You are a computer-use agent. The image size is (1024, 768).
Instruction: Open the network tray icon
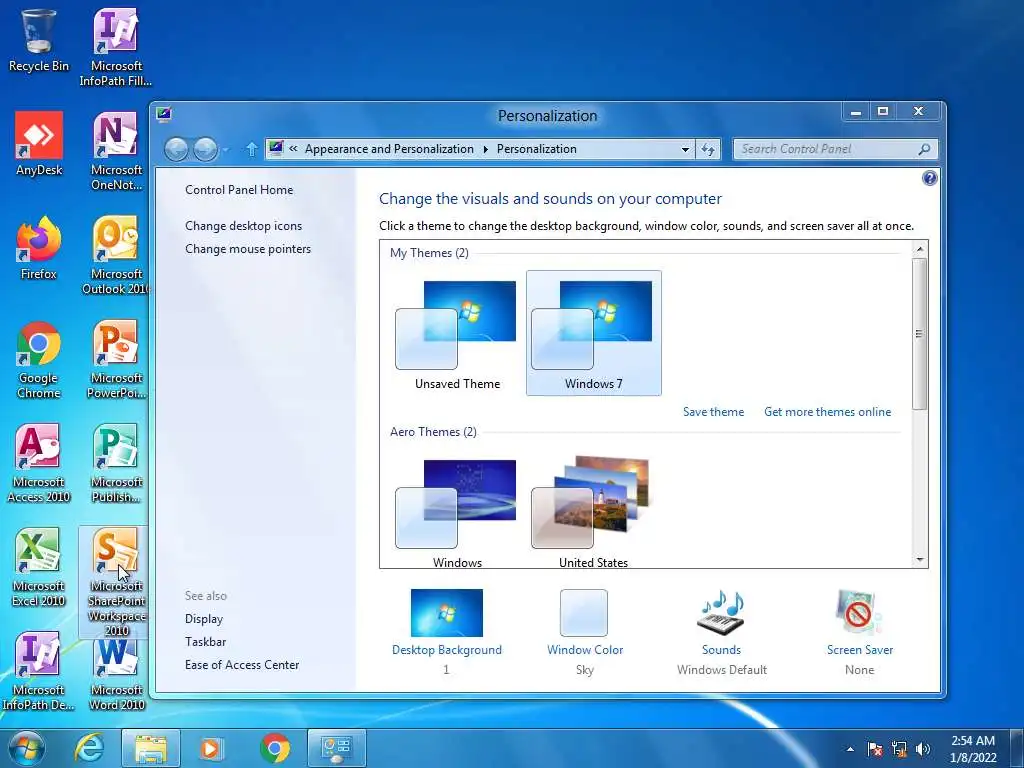tap(899, 749)
